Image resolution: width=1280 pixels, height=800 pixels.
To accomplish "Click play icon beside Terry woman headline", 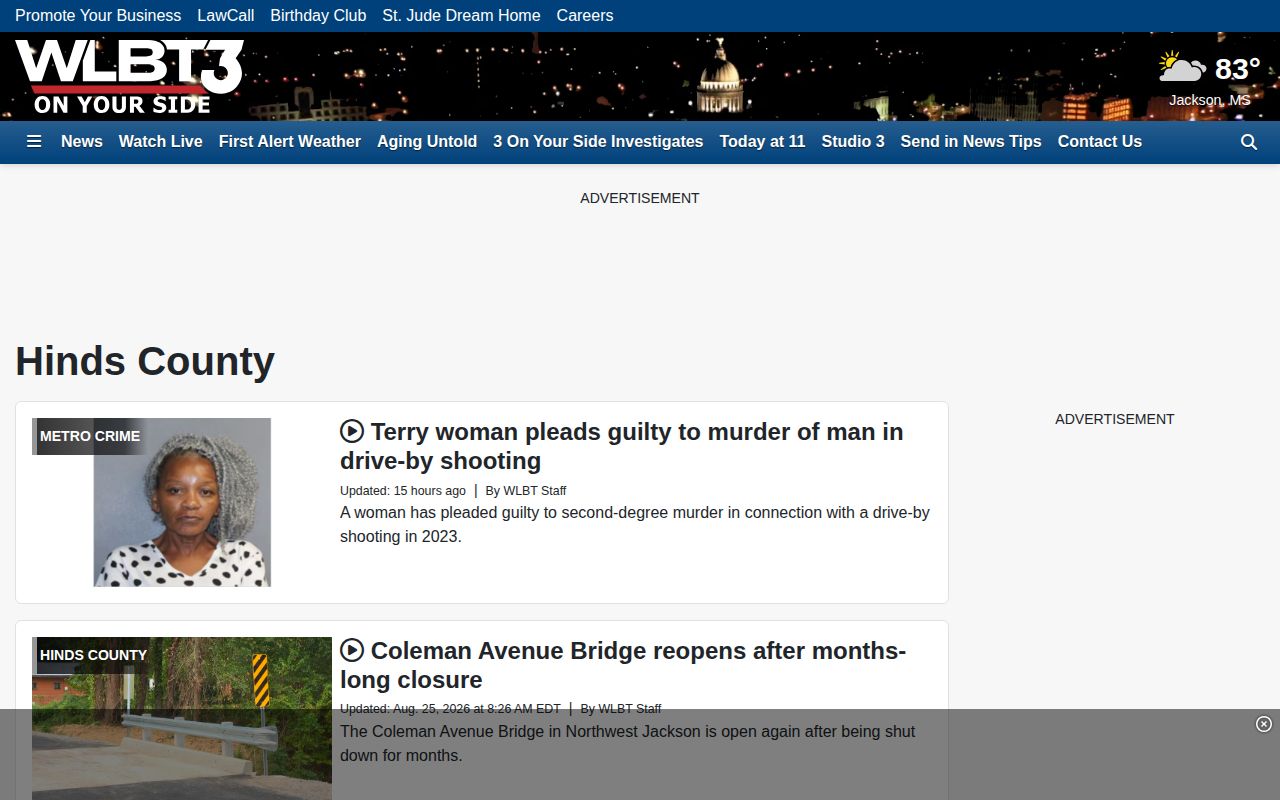I will (x=352, y=431).
